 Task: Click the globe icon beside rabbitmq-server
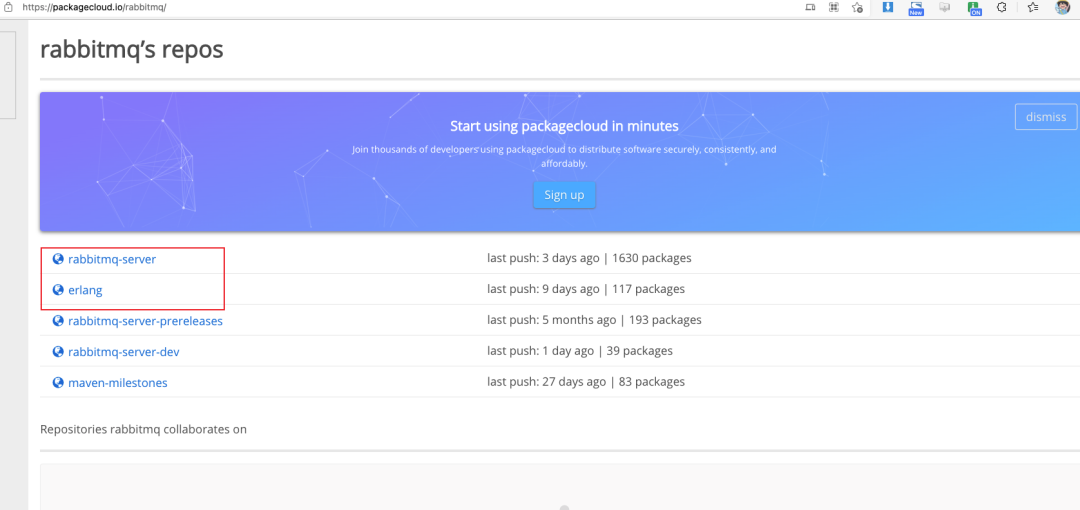click(x=59, y=259)
